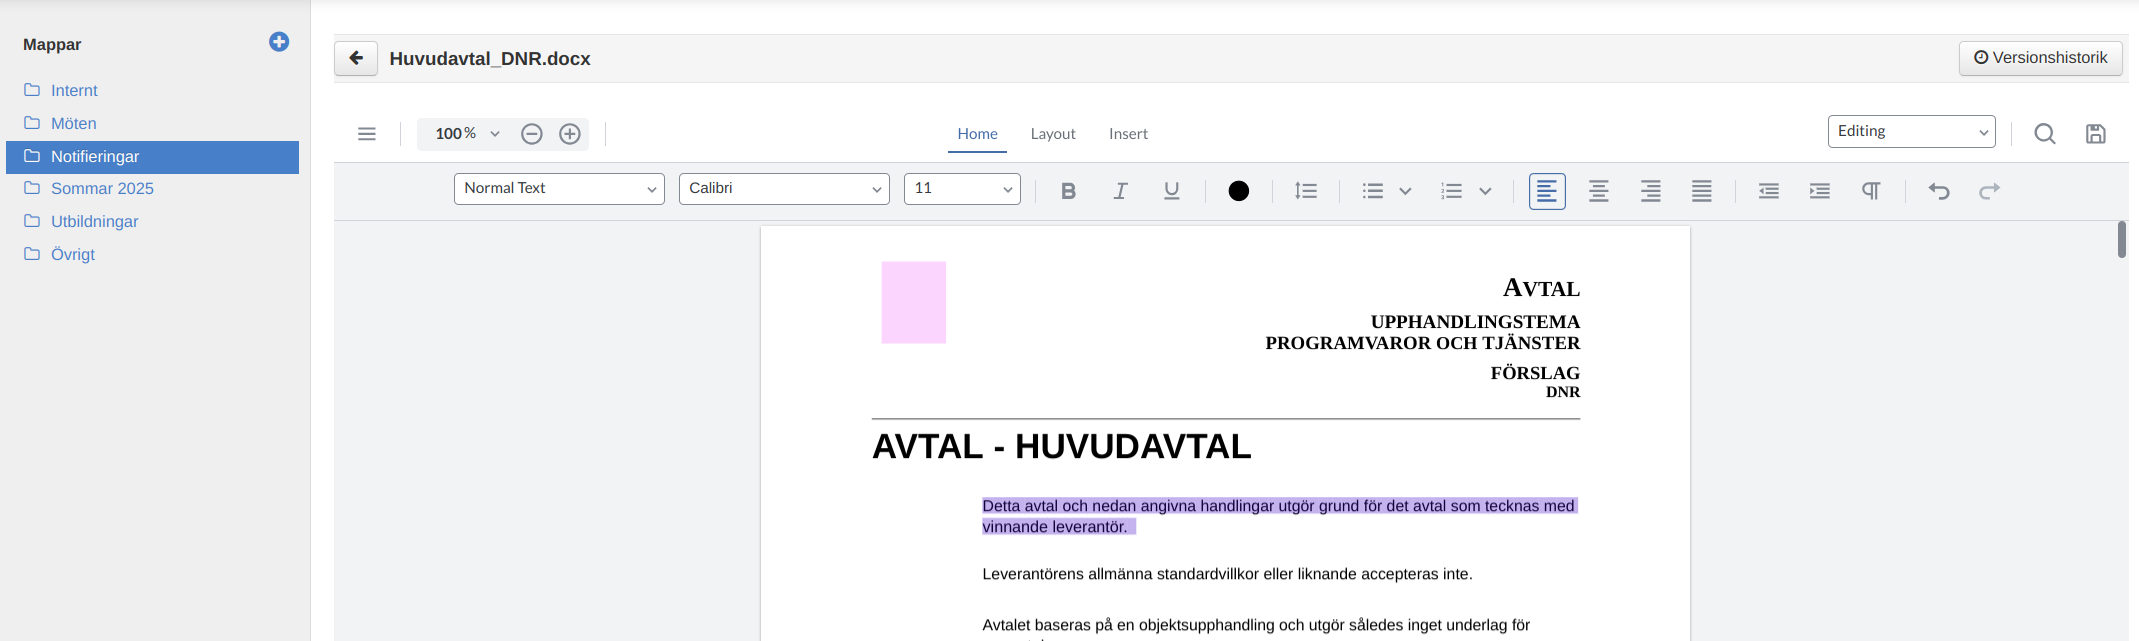Open the Sommar 2025 folder
Screen dimensions: 2139x641
(102, 189)
